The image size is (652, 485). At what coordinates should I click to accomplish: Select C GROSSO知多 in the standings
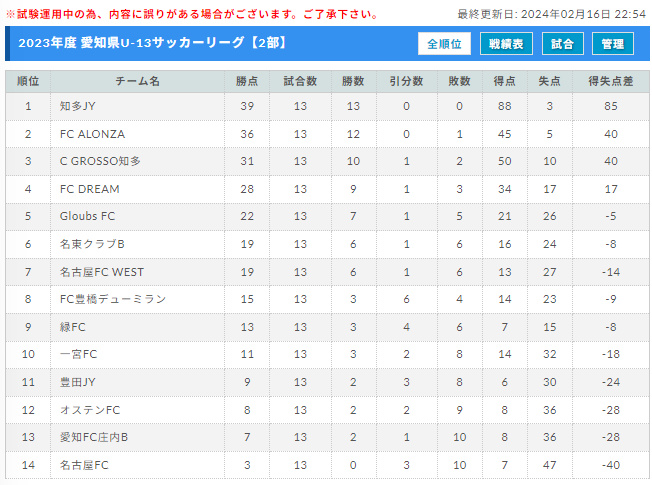pos(100,161)
